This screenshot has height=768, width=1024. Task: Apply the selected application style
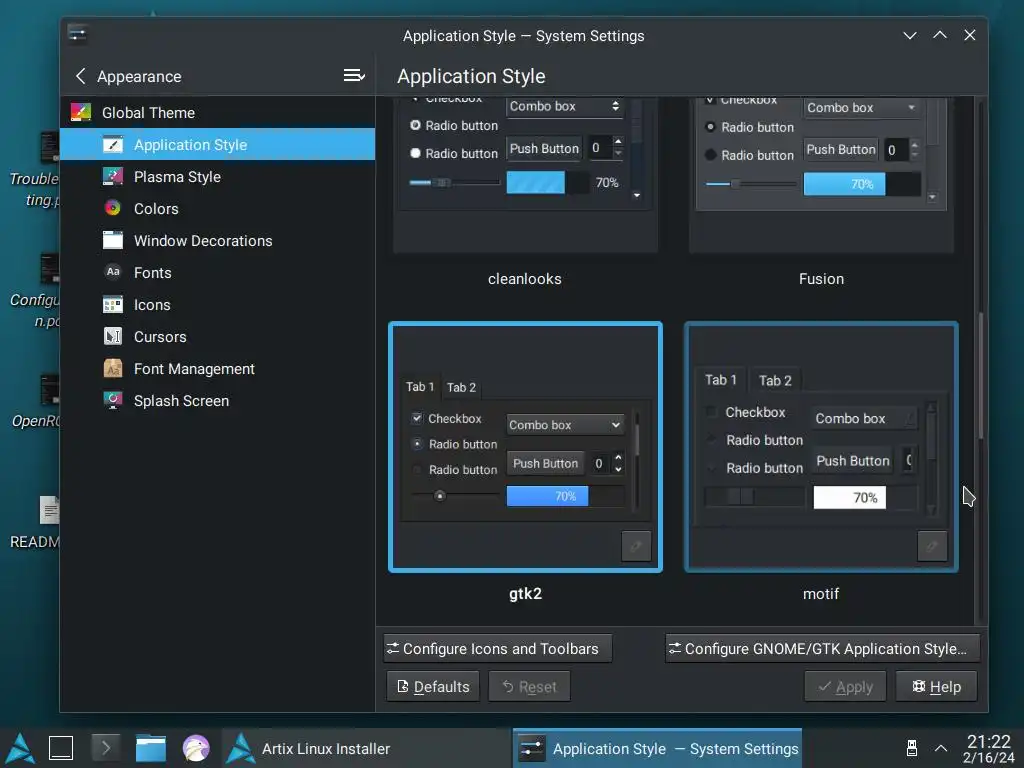pyautogui.click(x=846, y=686)
